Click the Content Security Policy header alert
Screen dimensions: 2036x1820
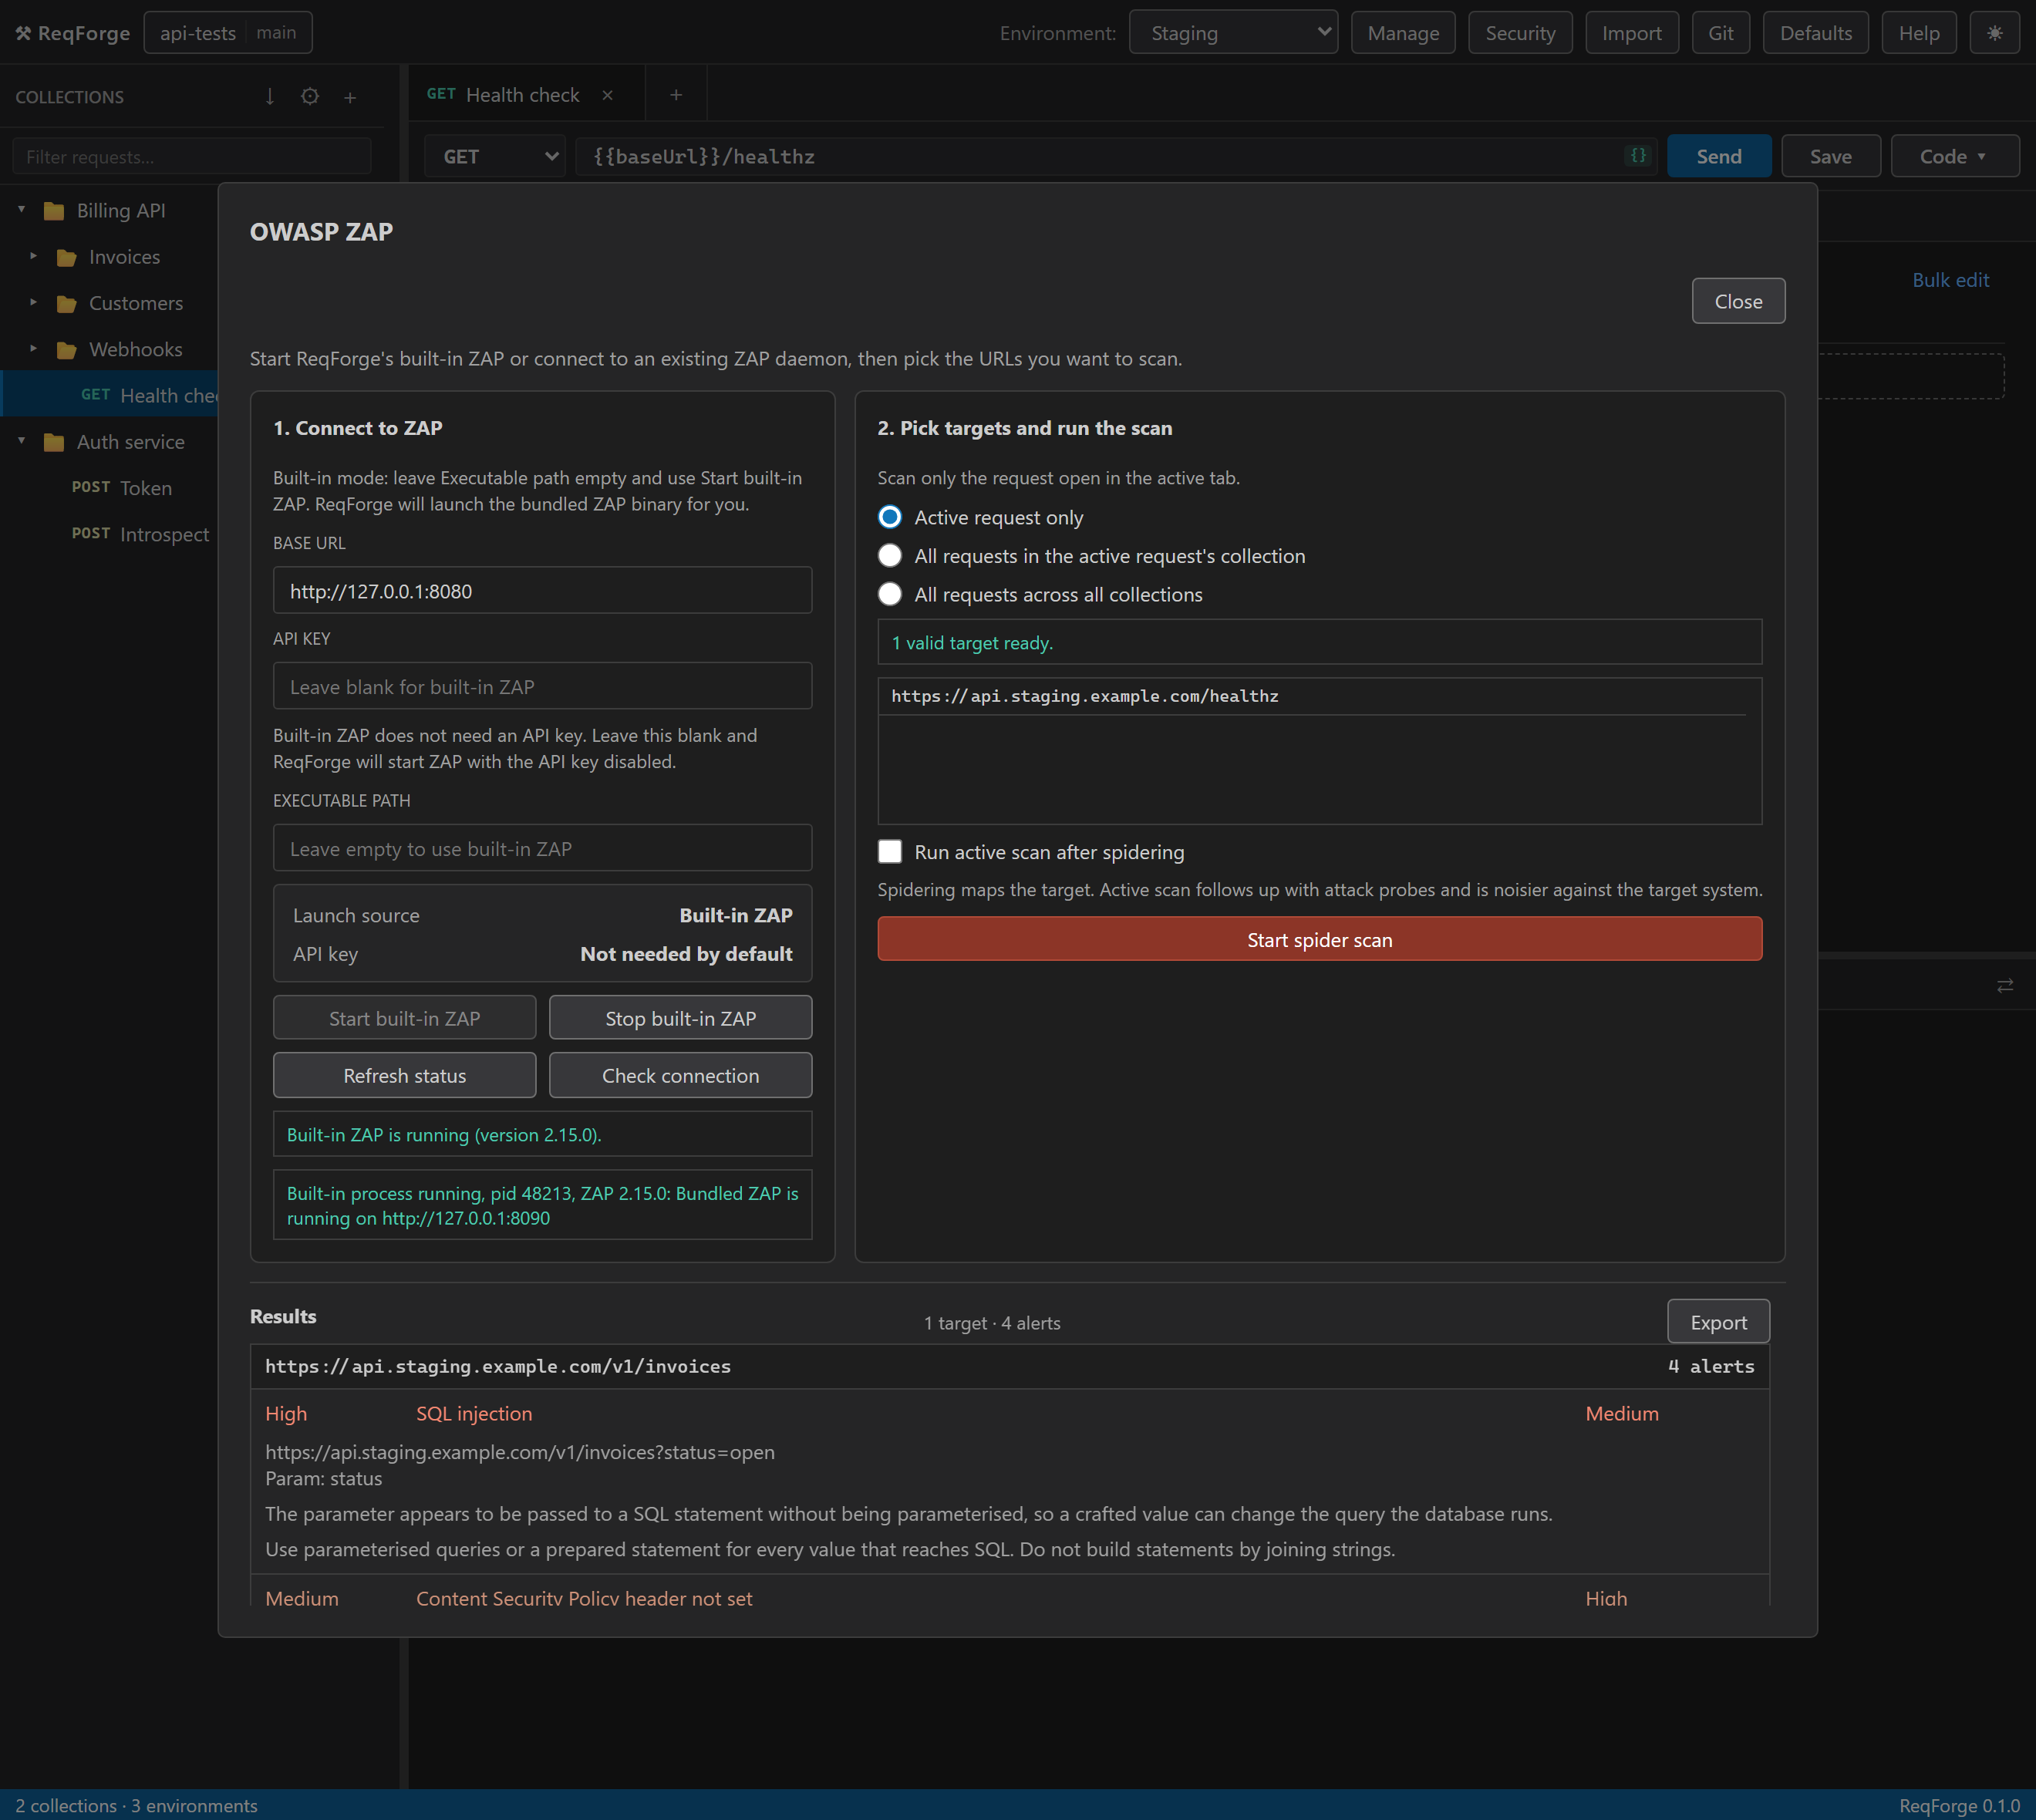pos(584,1597)
